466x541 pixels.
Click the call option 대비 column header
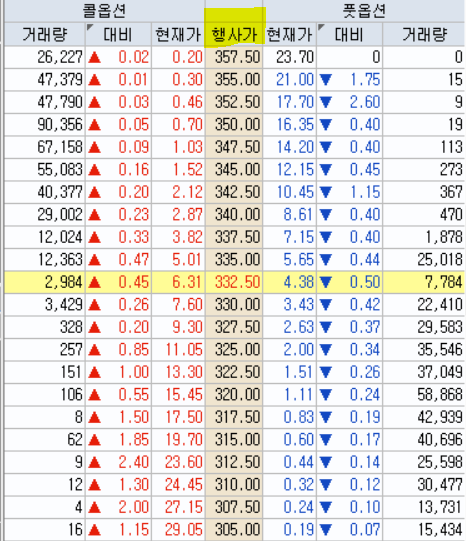tap(118, 34)
